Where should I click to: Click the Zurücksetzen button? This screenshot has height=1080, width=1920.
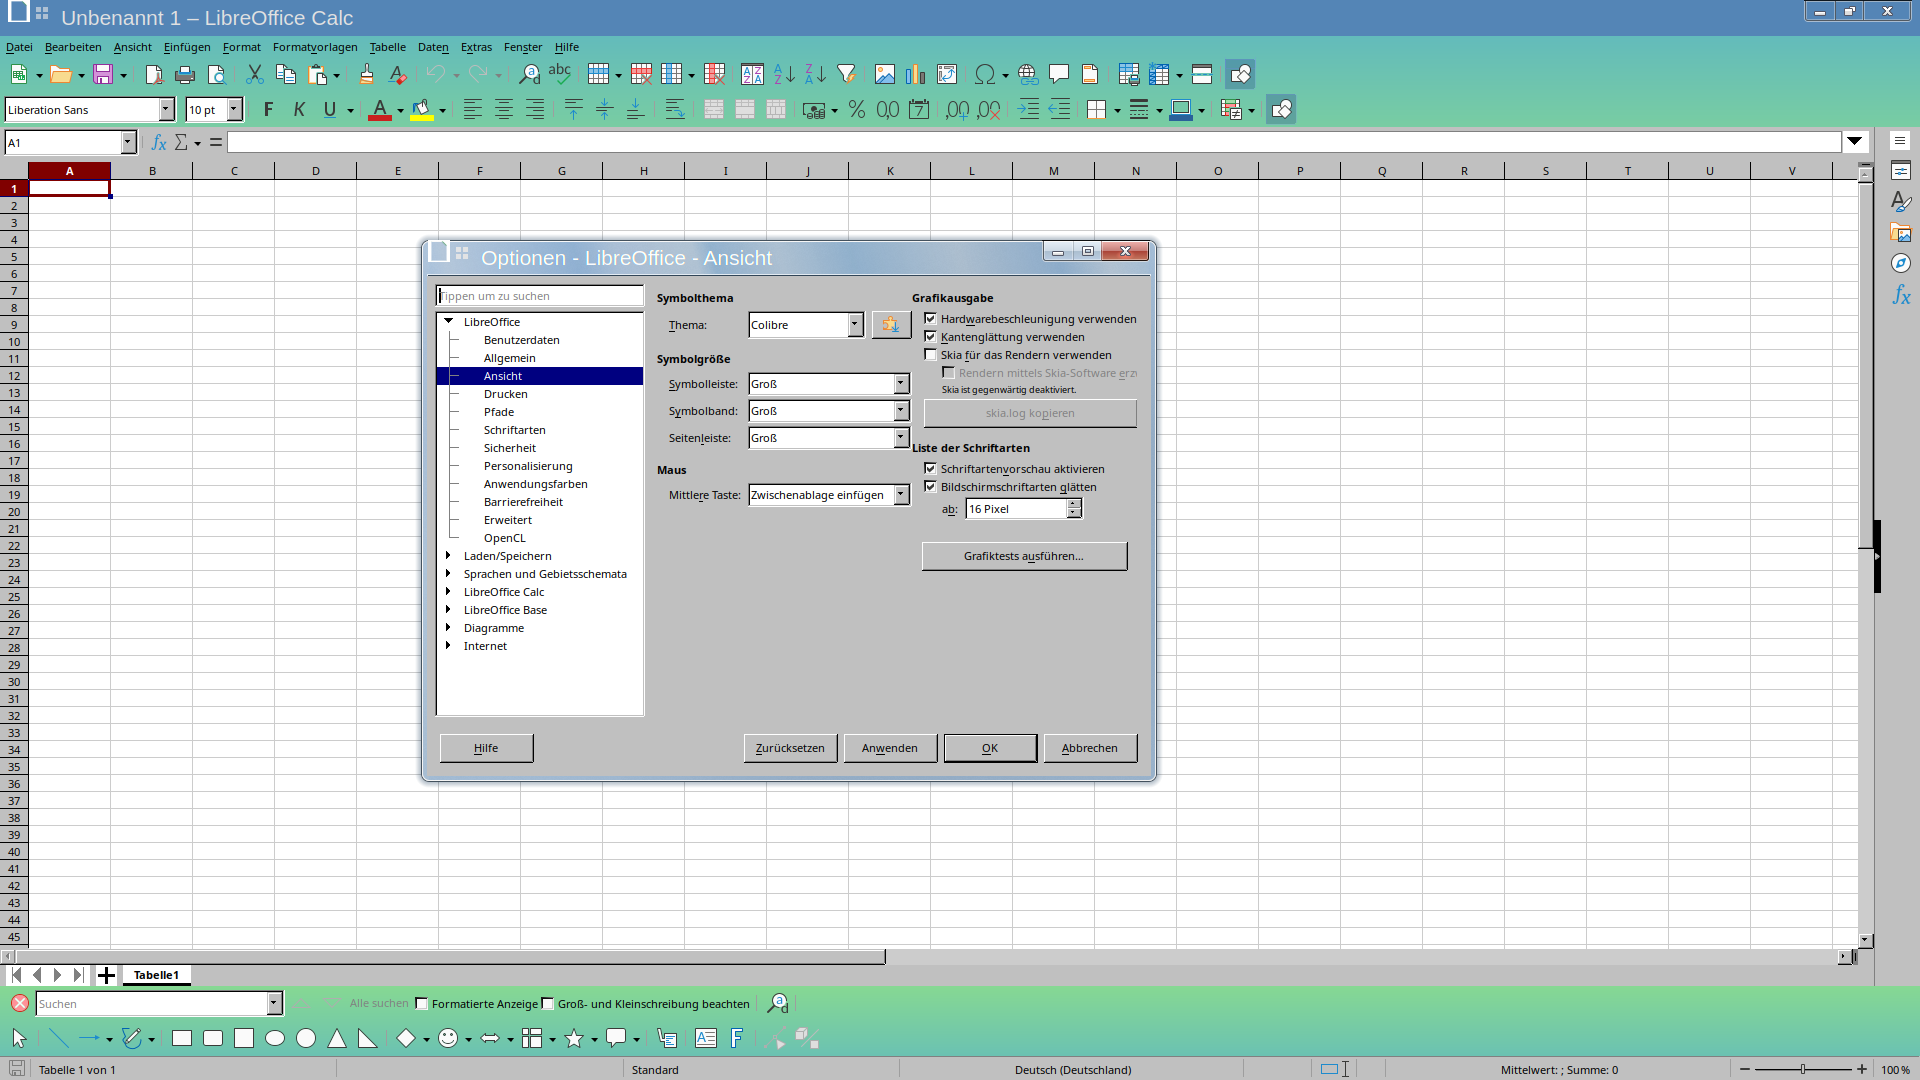pyautogui.click(x=790, y=748)
